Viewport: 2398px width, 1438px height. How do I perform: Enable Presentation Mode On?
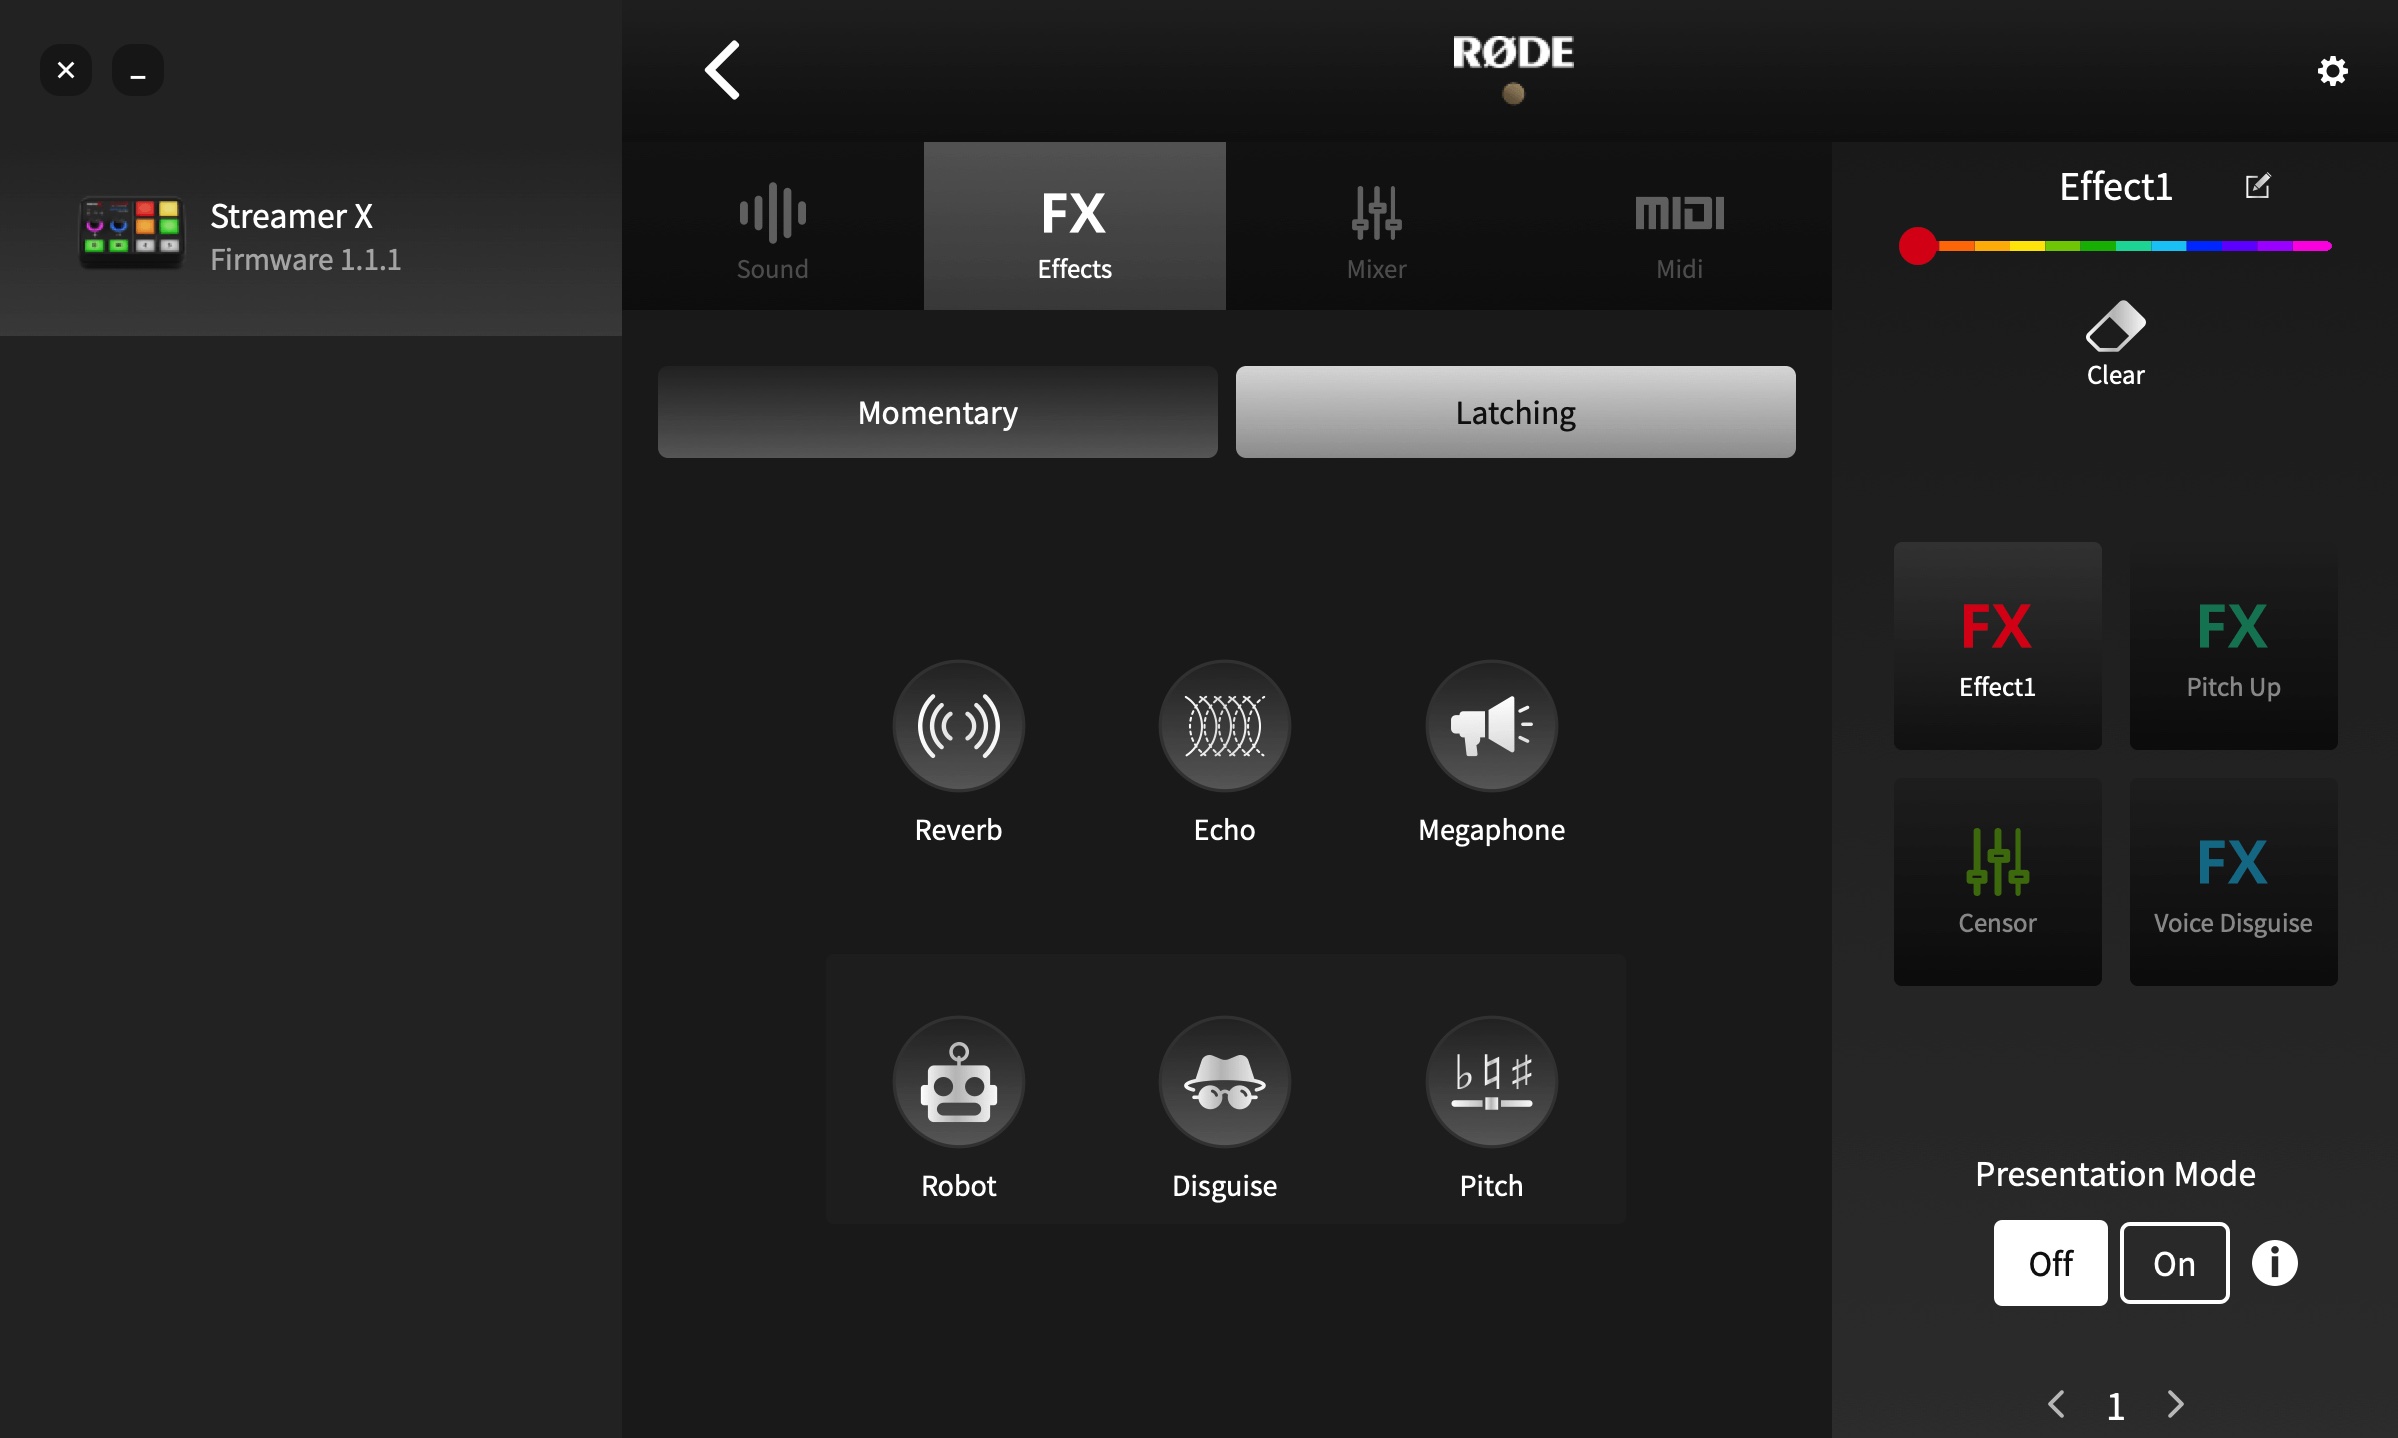[2174, 1262]
